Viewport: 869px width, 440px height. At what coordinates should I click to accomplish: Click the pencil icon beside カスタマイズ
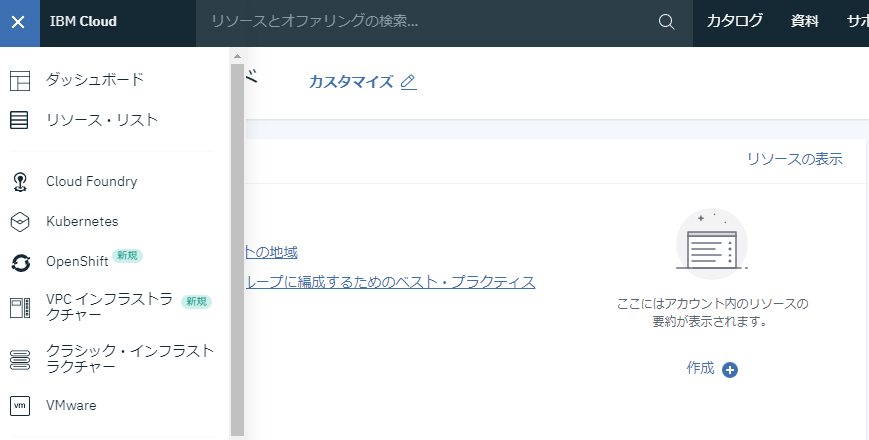coord(408,82)
